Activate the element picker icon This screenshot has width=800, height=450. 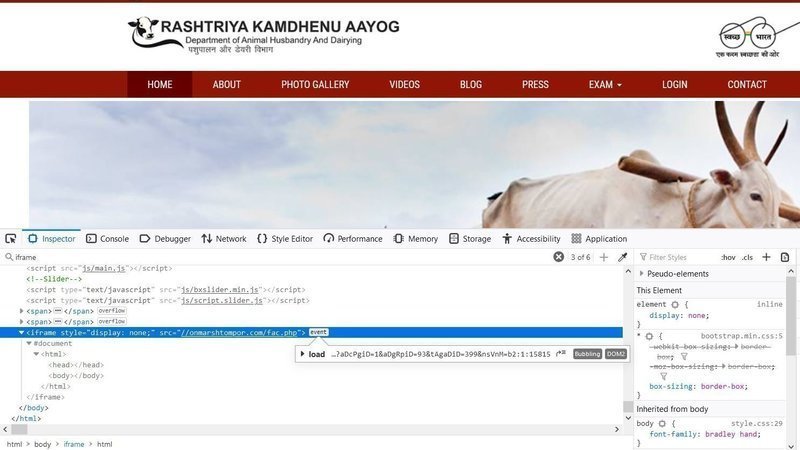point(10,239)
